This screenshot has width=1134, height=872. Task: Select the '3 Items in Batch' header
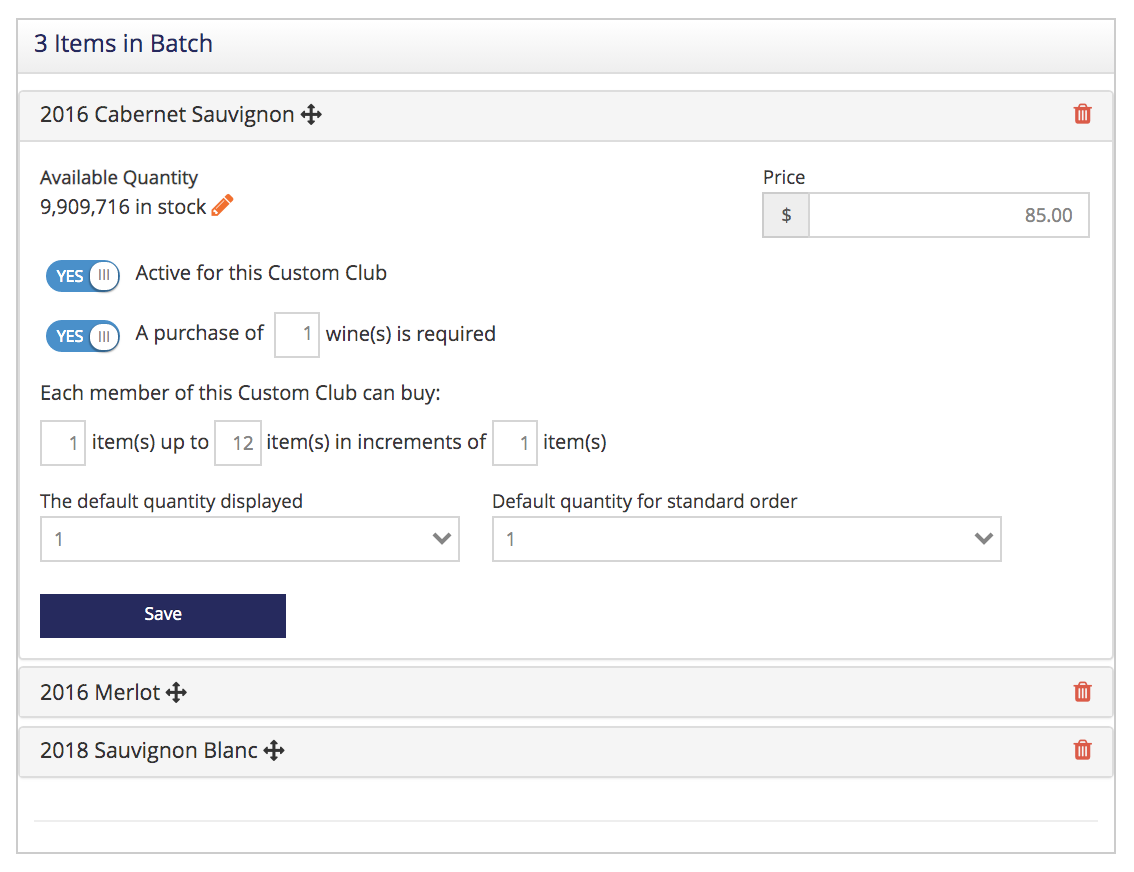[123, 43]
